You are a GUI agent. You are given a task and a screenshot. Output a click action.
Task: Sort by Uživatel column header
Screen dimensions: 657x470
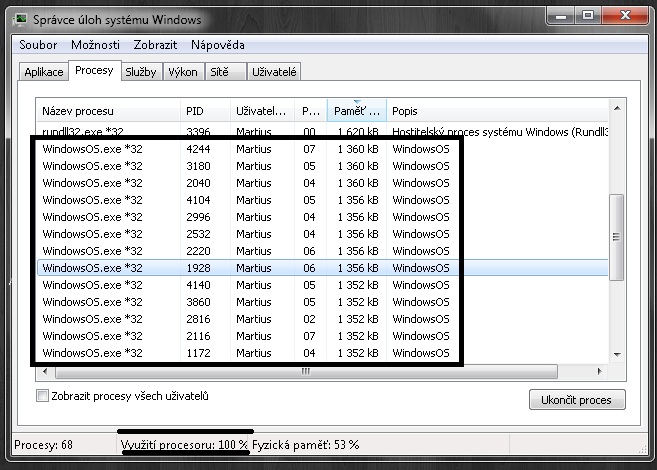click(262, 111)
